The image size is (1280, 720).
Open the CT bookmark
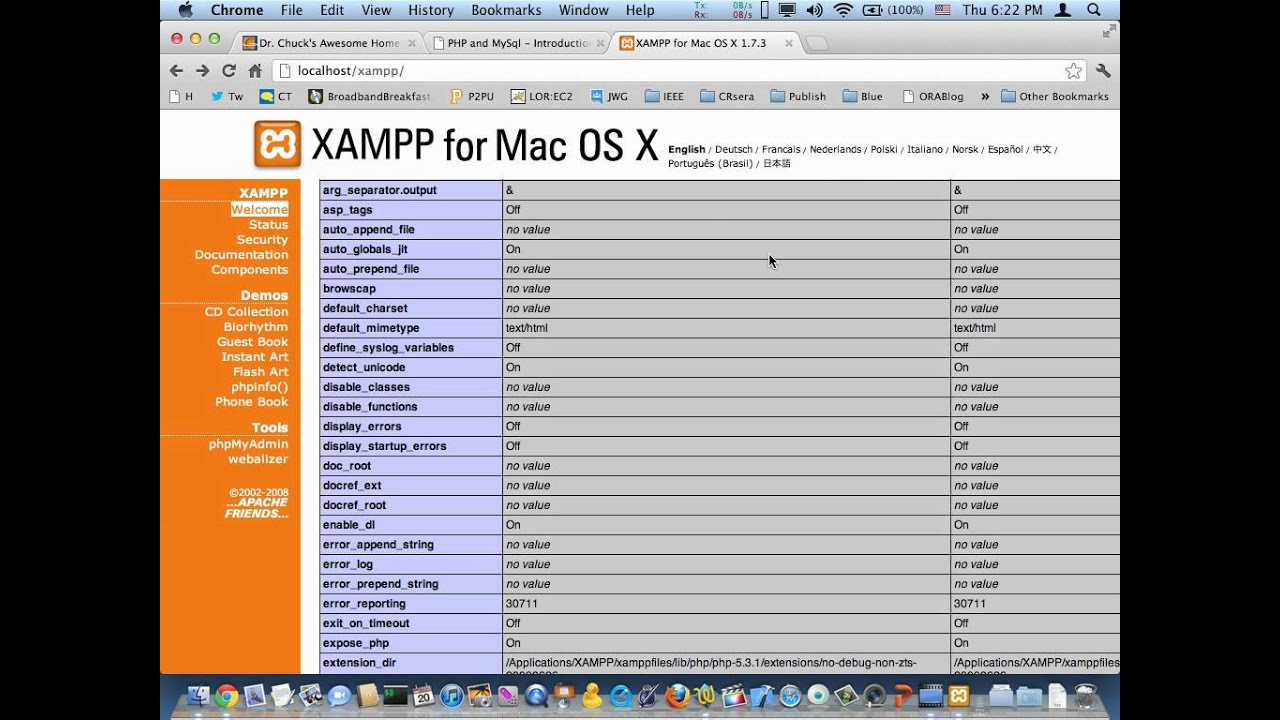coord(276,97)
